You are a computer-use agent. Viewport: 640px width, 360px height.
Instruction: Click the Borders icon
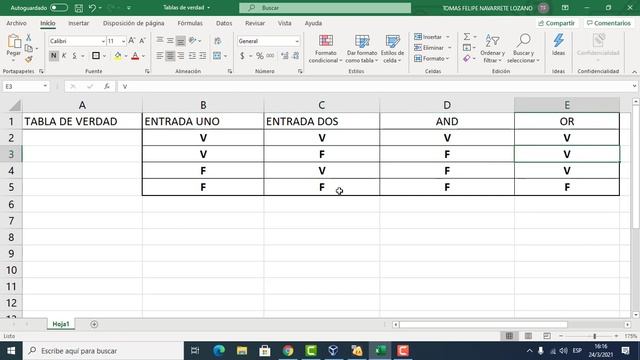[96, 56]
